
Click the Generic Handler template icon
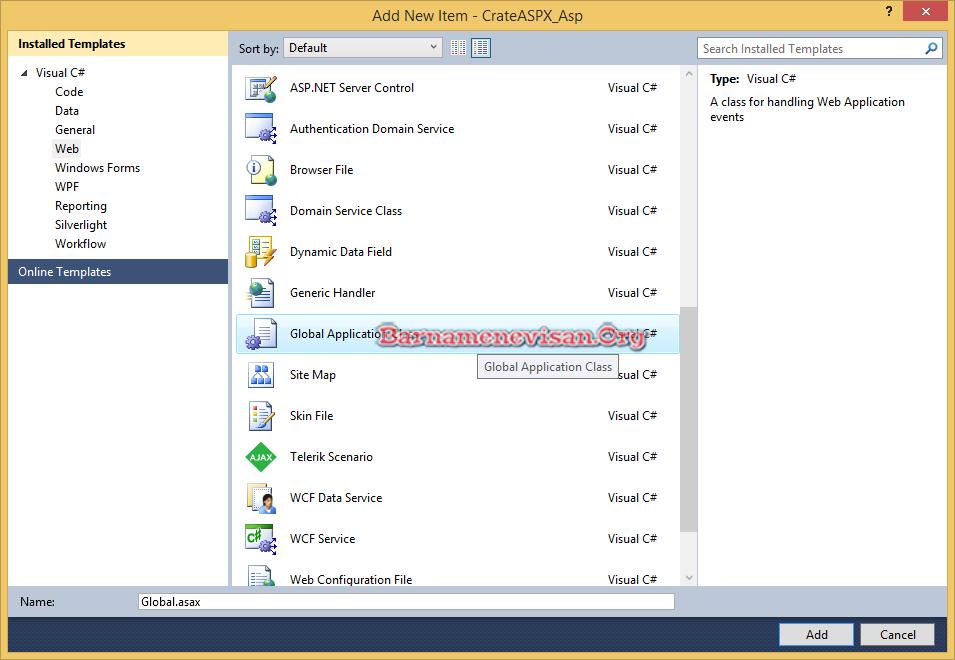tap(260, 293)
